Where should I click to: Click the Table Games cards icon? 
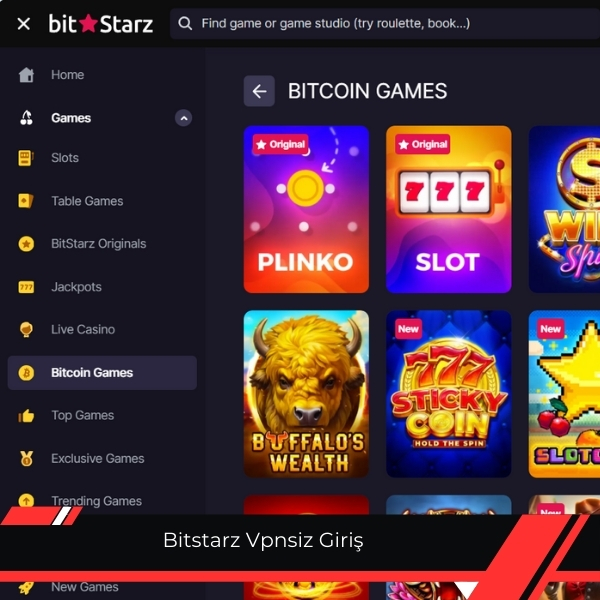[x=26, y=201]
